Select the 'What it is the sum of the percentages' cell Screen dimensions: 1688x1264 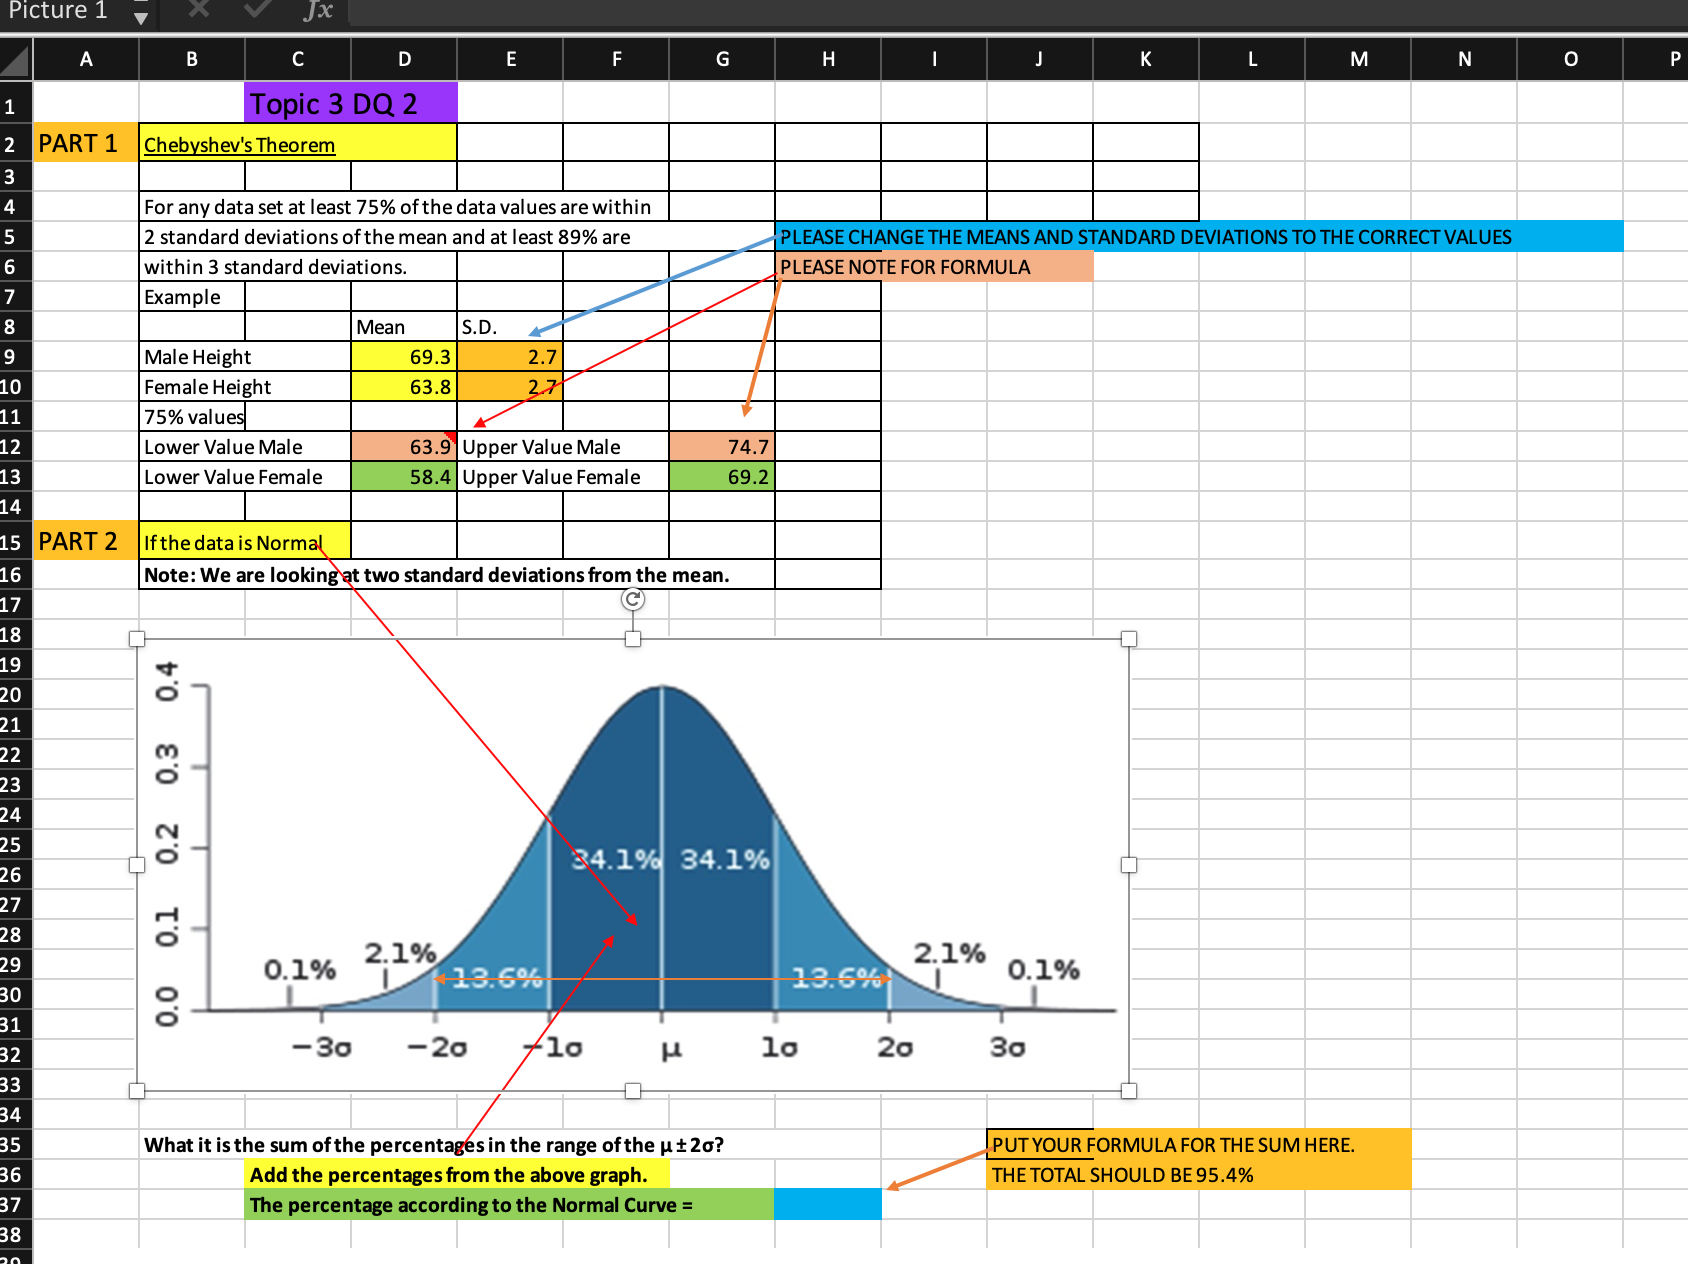(x=434, y=1145)
